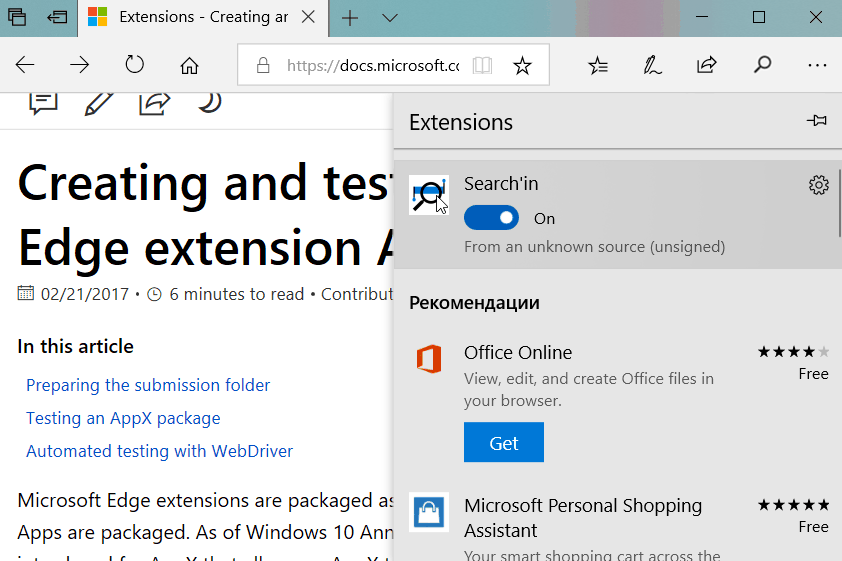Open Microsoft Personal Shopping Assistant details

(583, 518)
